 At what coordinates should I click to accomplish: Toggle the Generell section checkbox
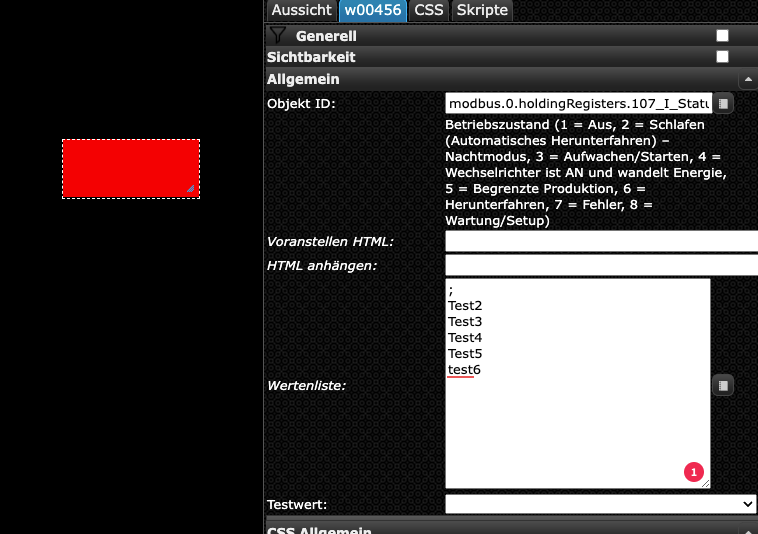[722, 36]
